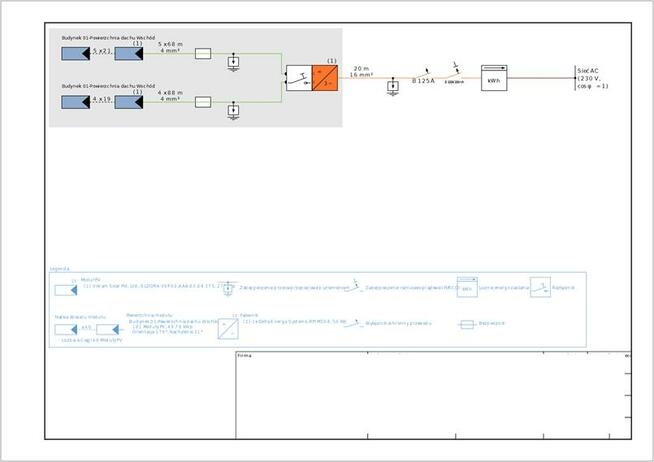The width and height of the screenshot is (654, 462).
Task: Click the Firma field in title block
Action: [x=244, y=356]
